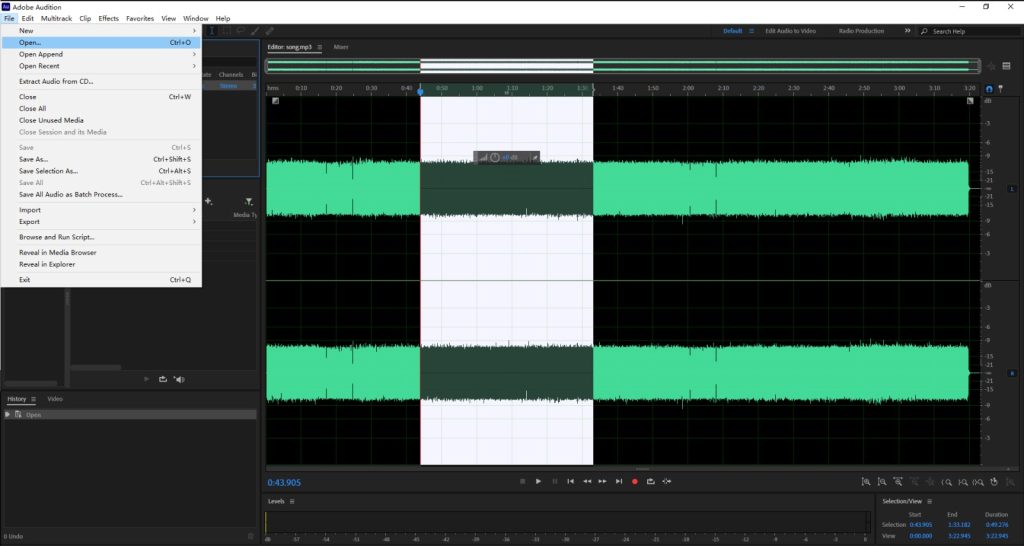
Task: Move playhead to previous marker button
Action: [x=571, y=481]
